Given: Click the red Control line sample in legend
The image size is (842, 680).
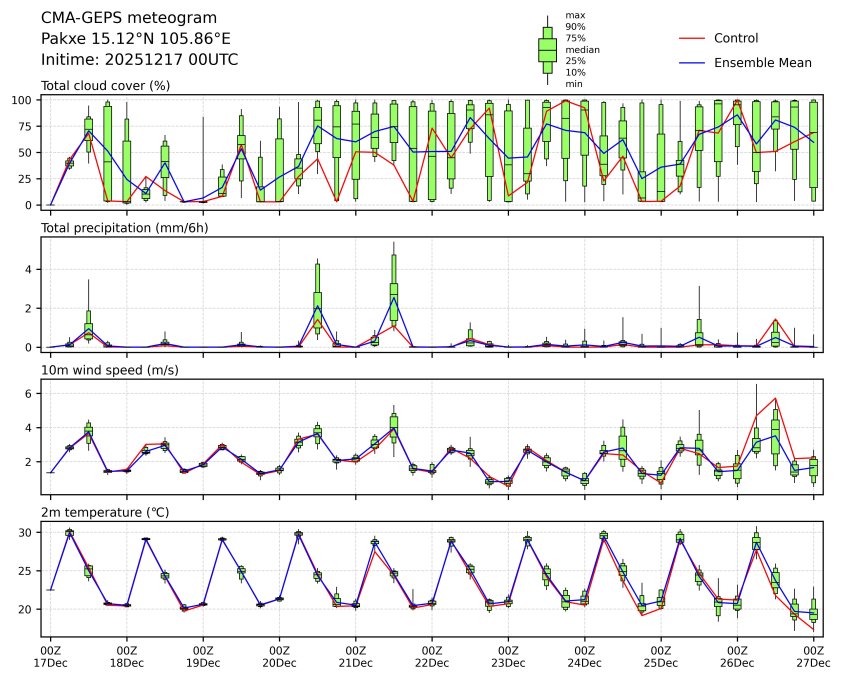Looking at the screenshot, I should (692, 38).
